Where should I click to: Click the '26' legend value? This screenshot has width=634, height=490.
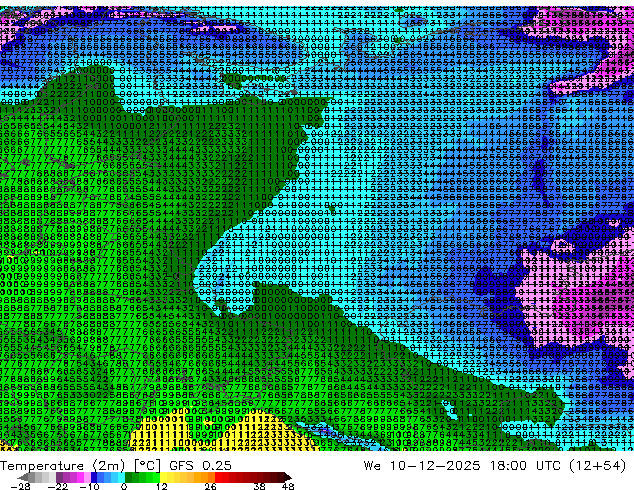(x=210, y=486)
